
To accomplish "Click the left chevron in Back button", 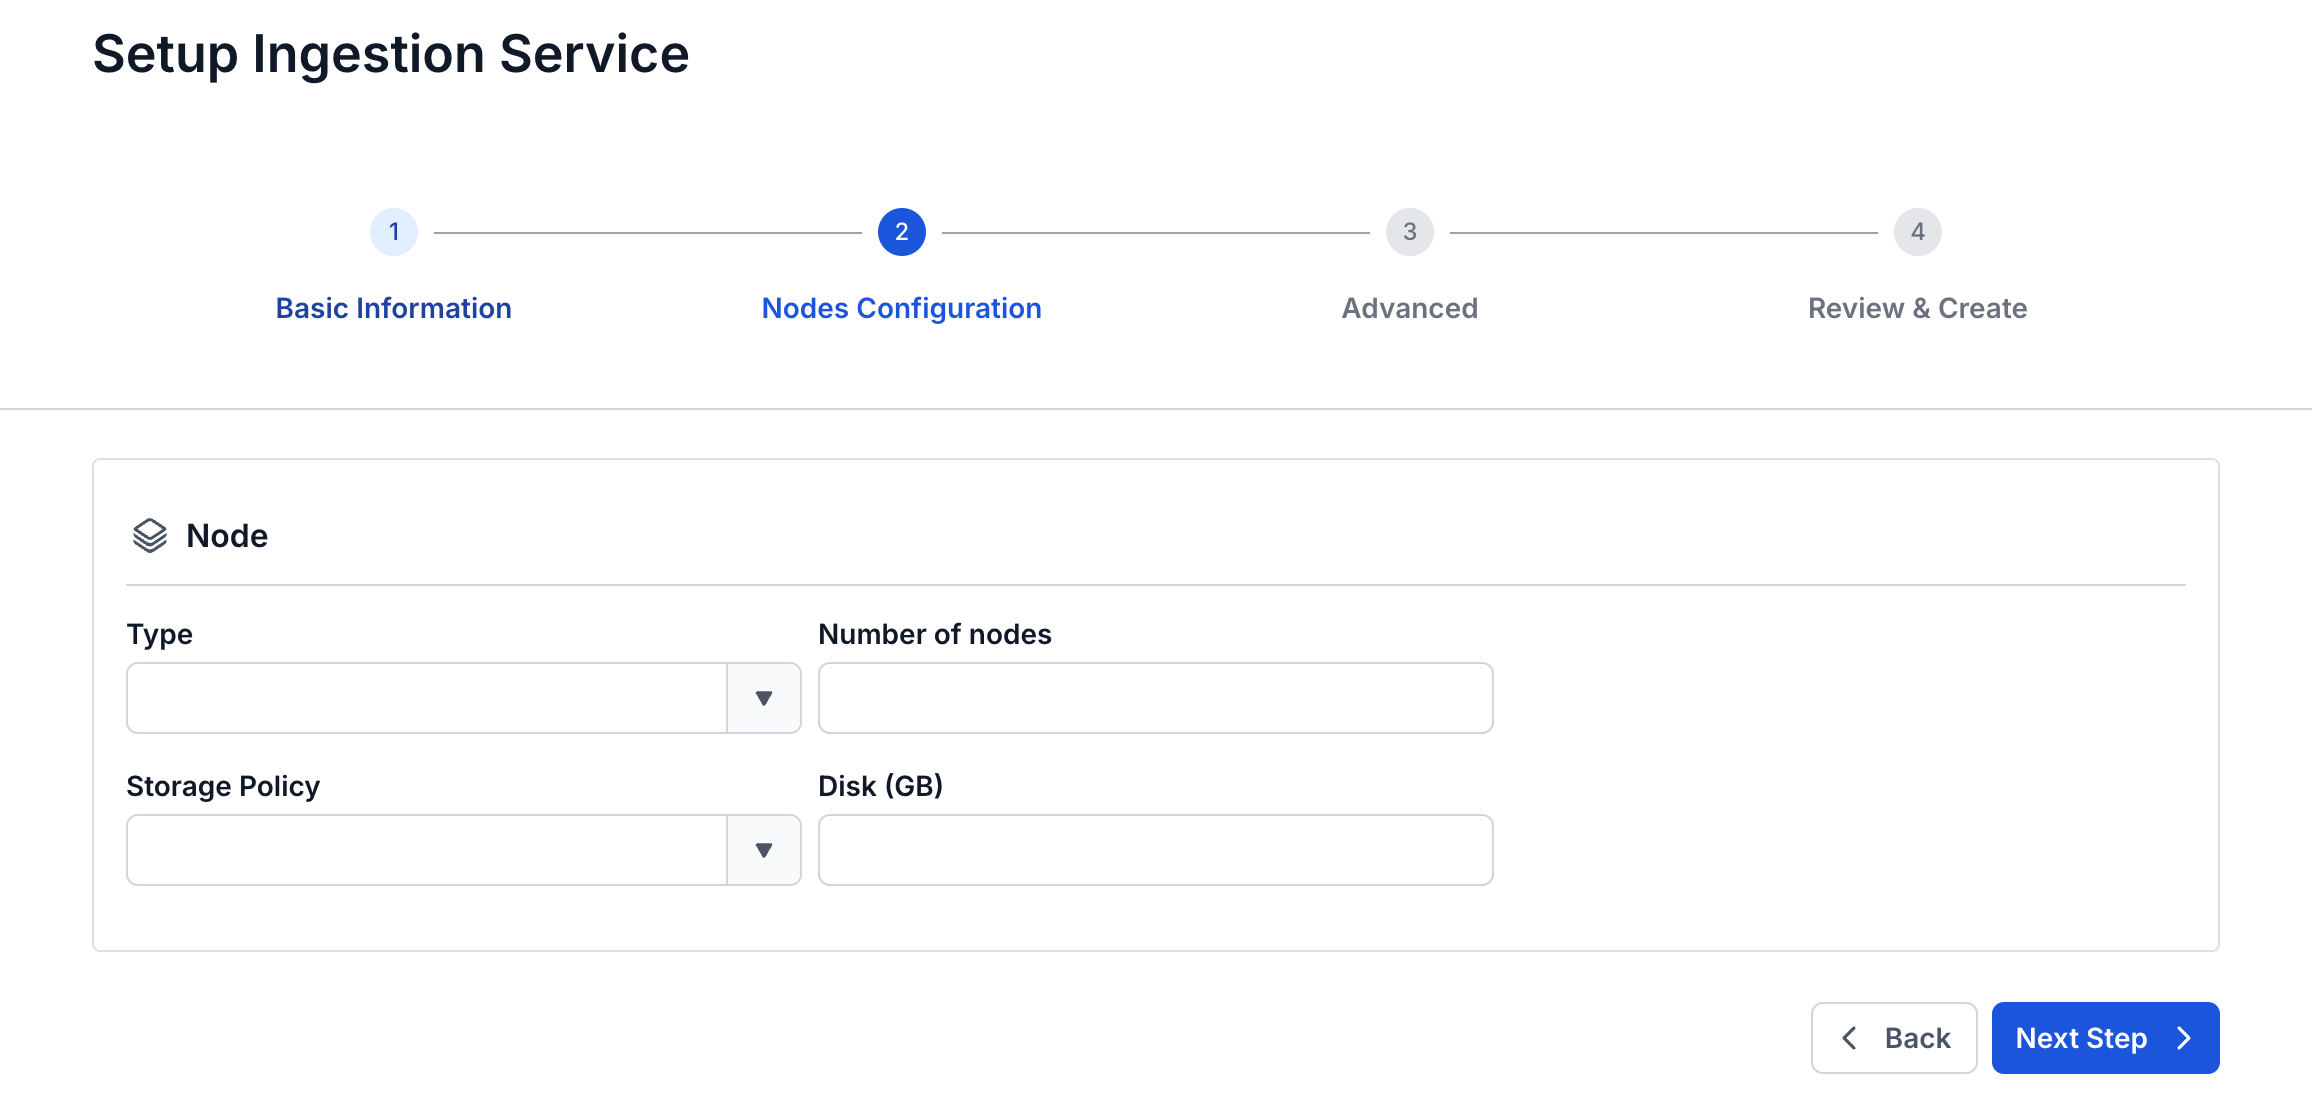I will (x=1850, y=1038).
